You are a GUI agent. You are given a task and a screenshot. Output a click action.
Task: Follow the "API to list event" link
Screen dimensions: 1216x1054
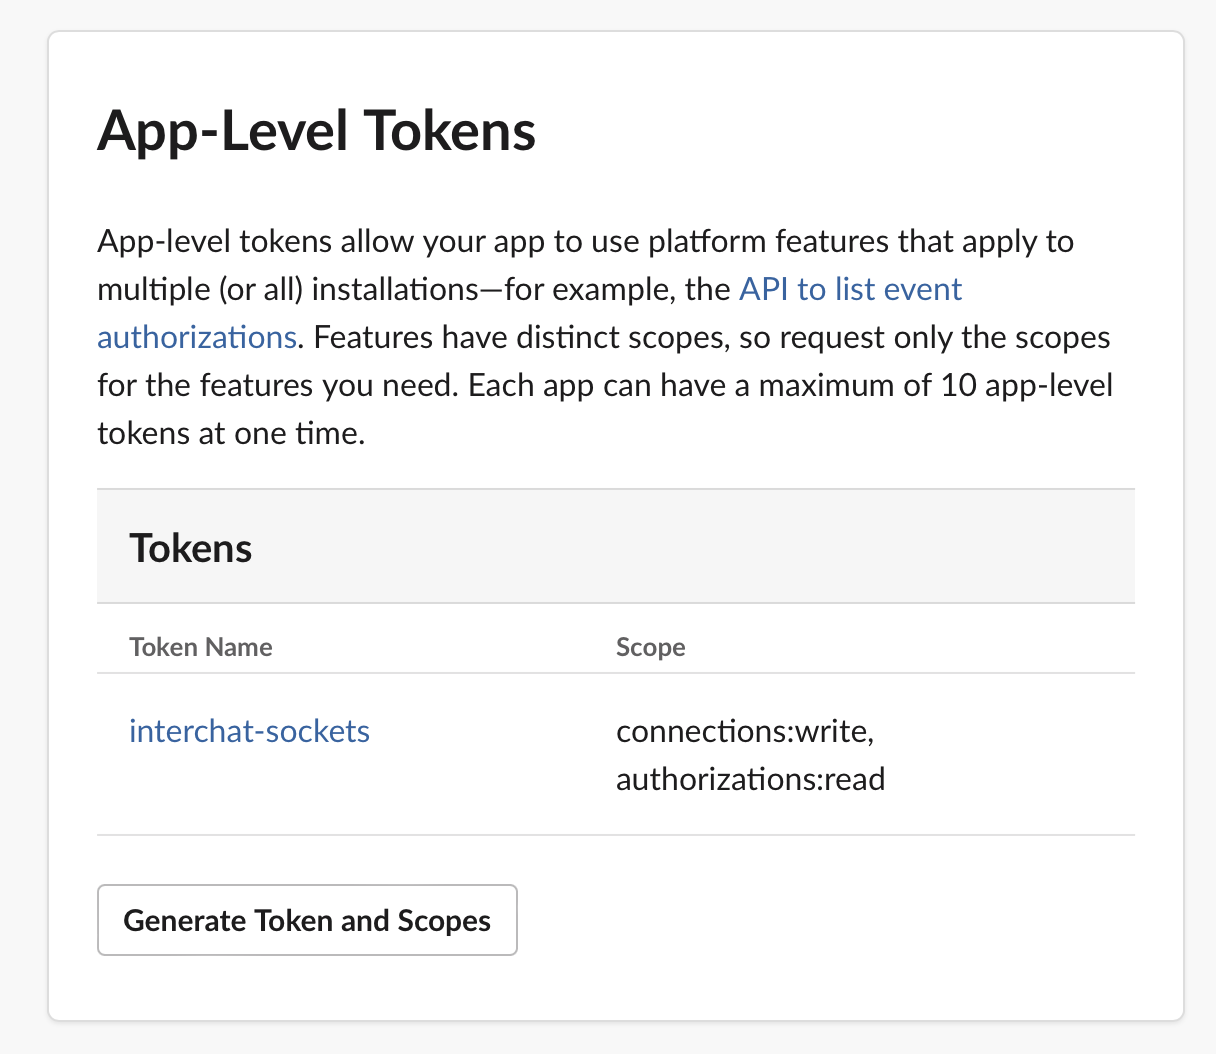(850, 289)
